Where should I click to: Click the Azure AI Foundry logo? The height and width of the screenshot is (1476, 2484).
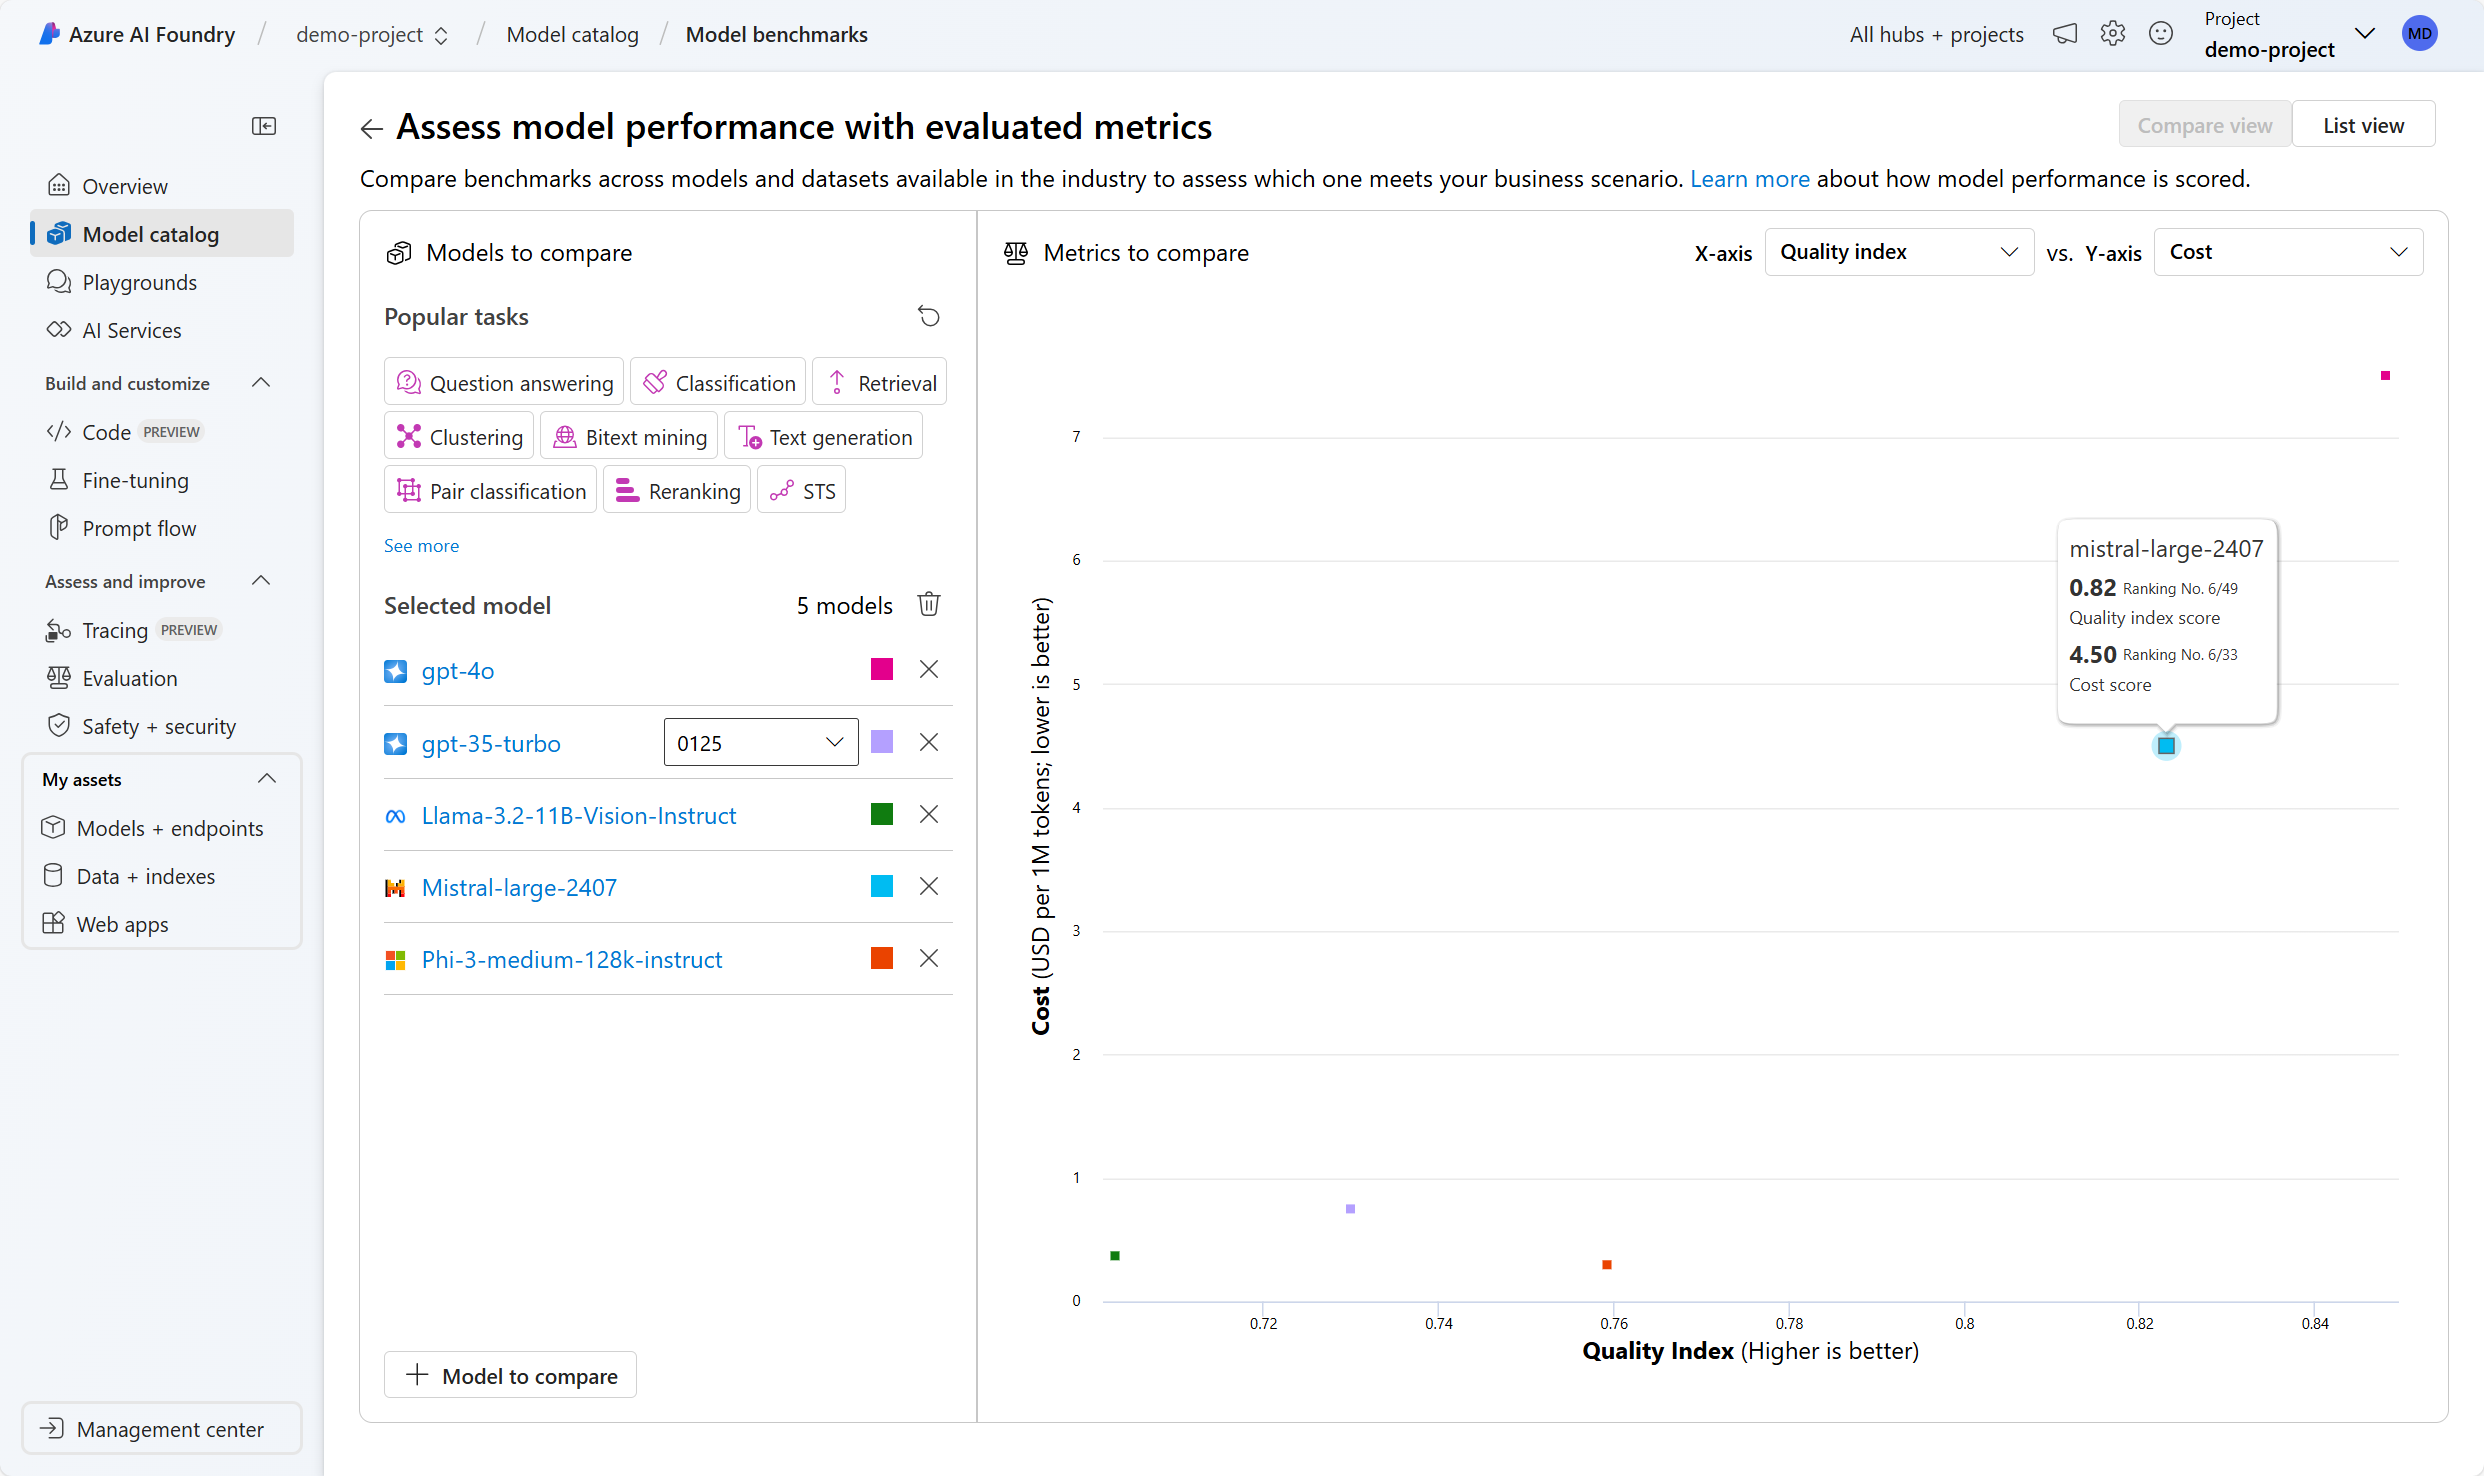coord(49,34)
